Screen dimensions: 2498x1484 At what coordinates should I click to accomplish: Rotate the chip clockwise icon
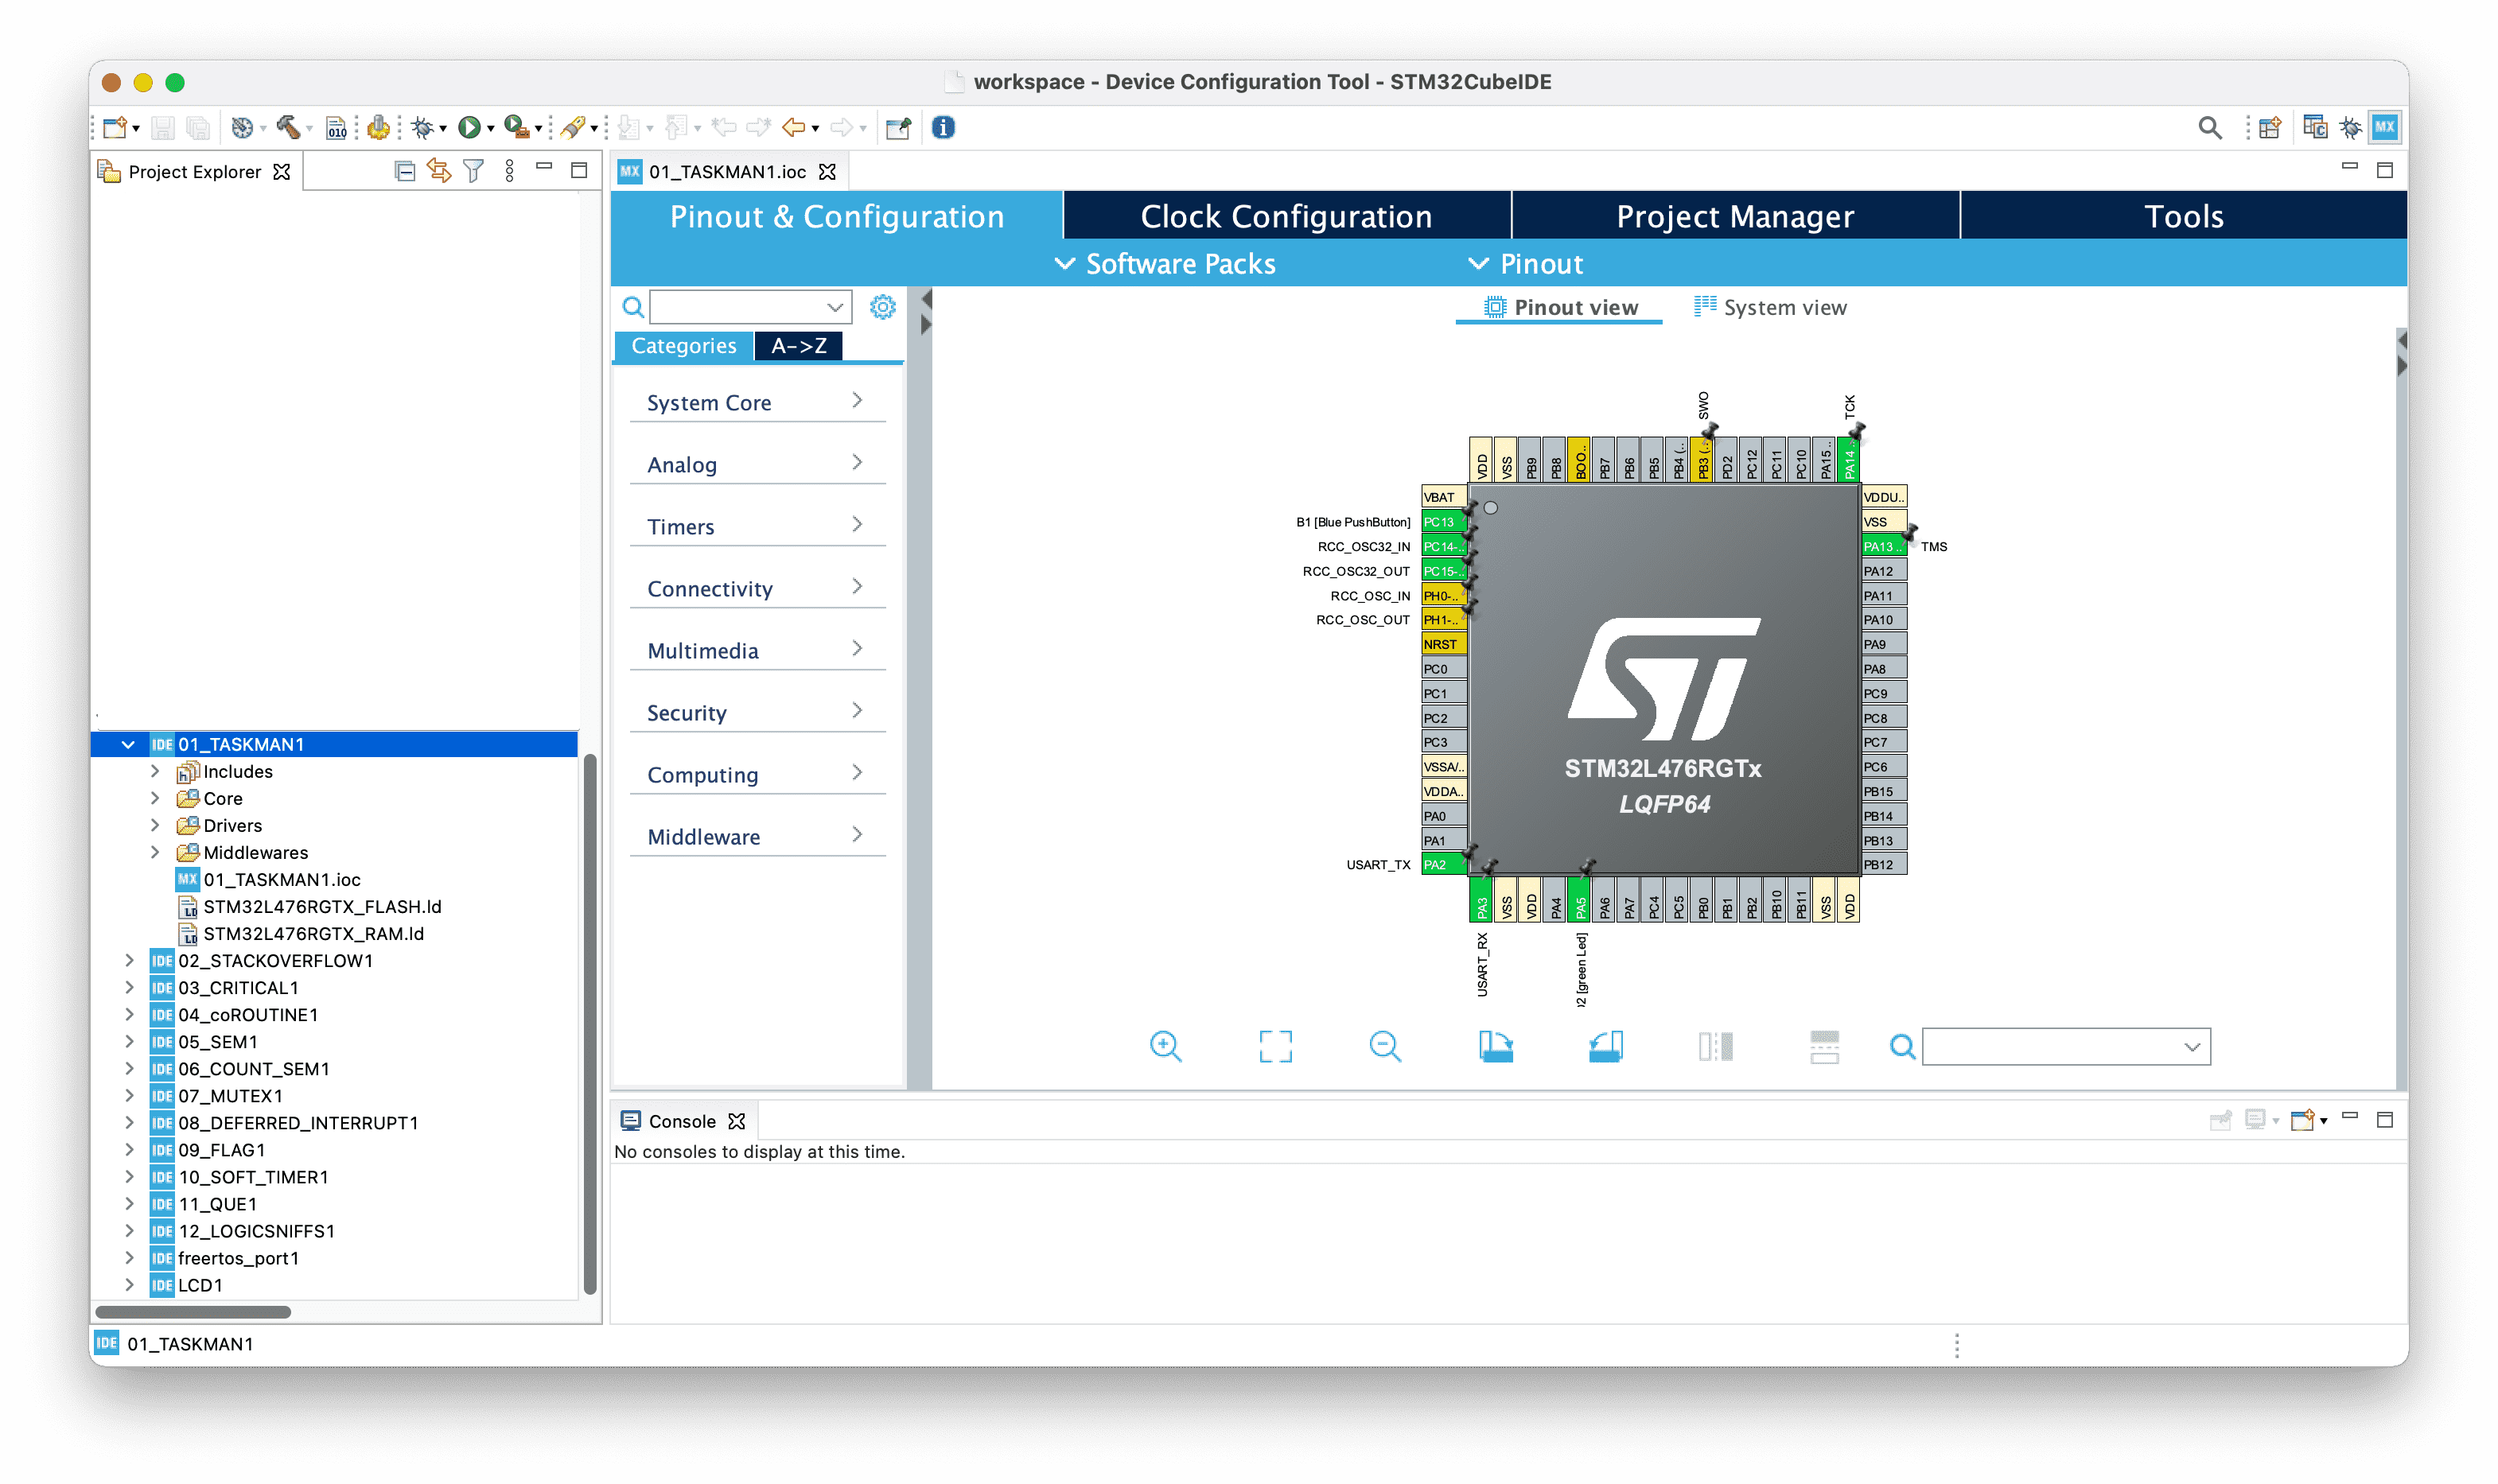pos(1495,1046)
